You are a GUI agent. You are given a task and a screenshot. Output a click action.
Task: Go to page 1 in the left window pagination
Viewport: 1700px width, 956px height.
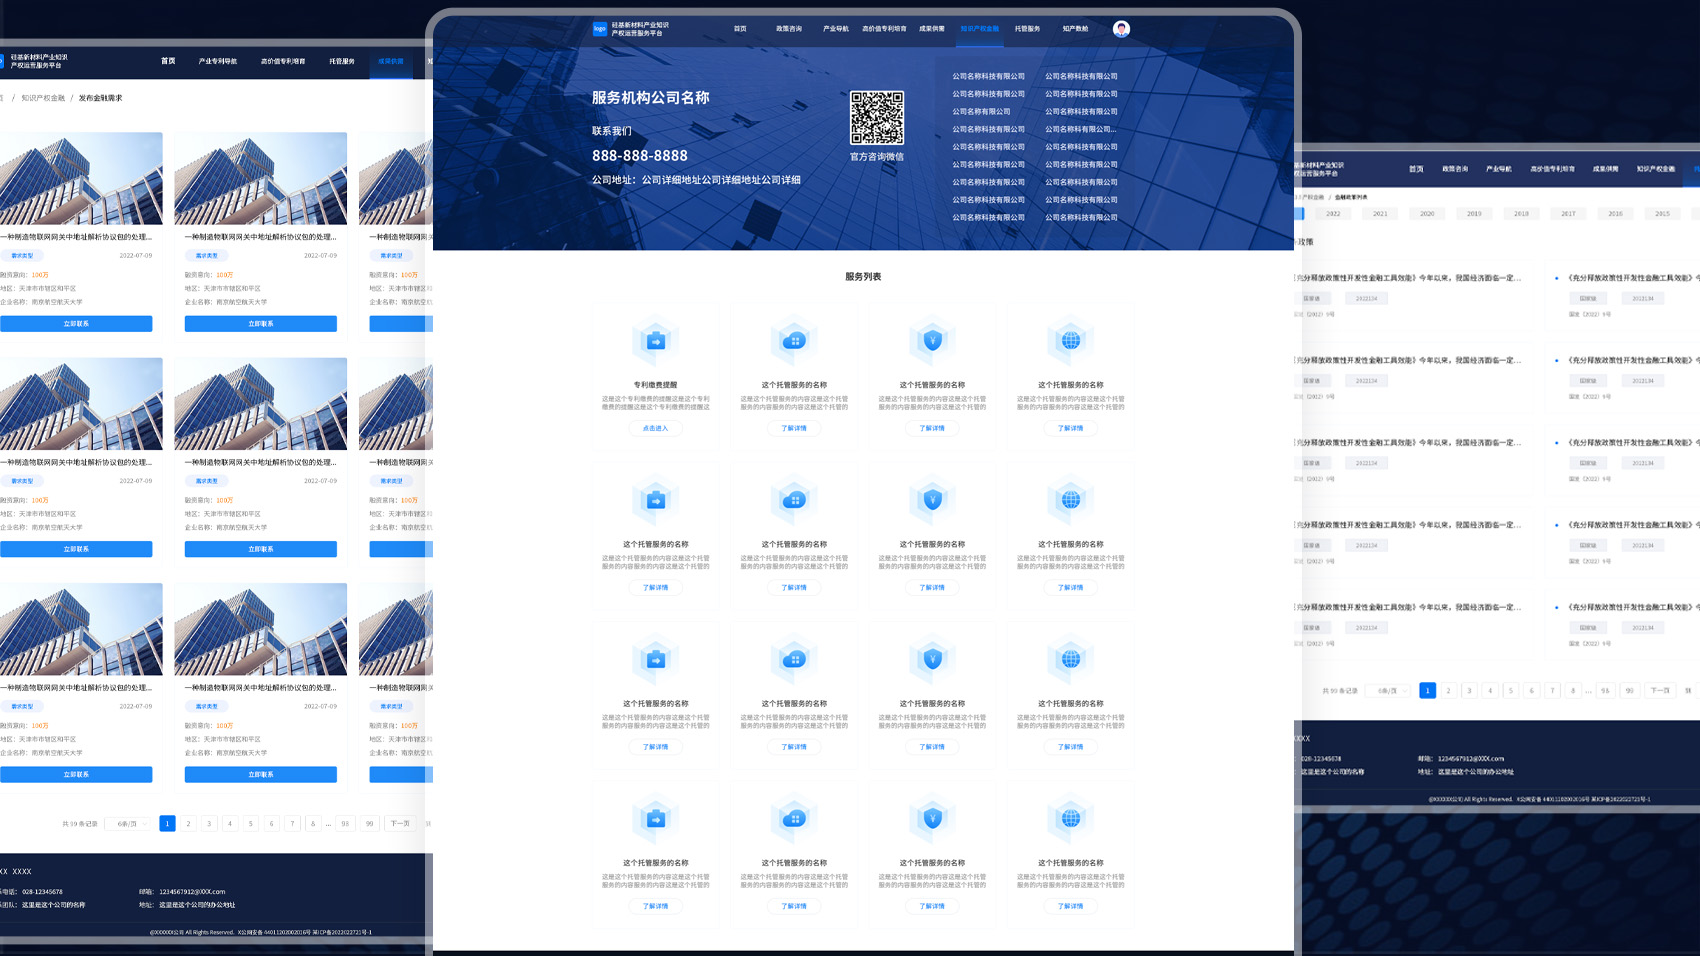[x=167, y=824]
